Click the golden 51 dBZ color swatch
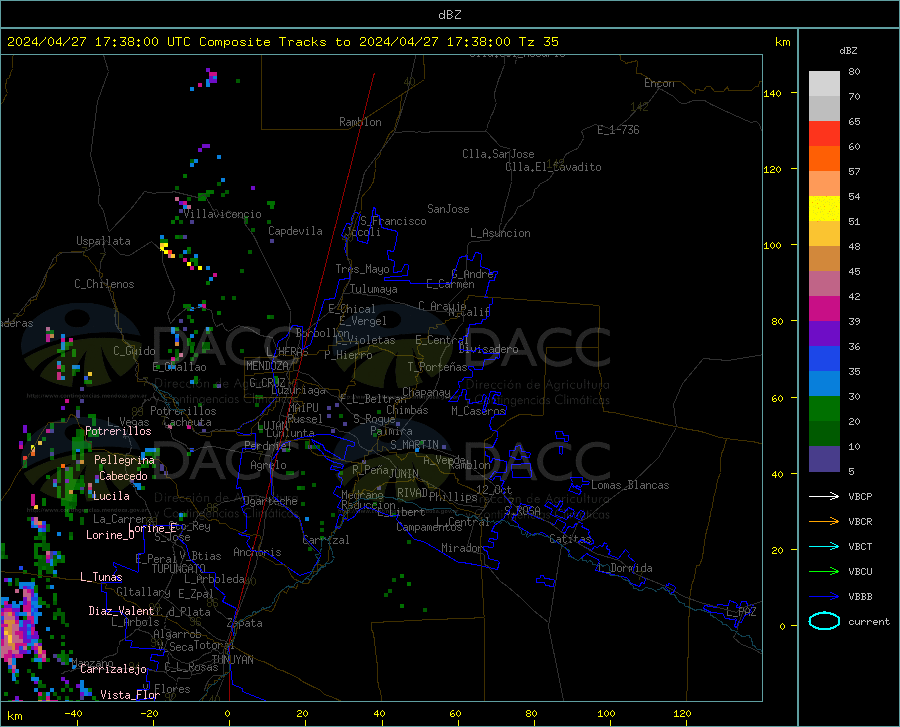 (824, 234)
